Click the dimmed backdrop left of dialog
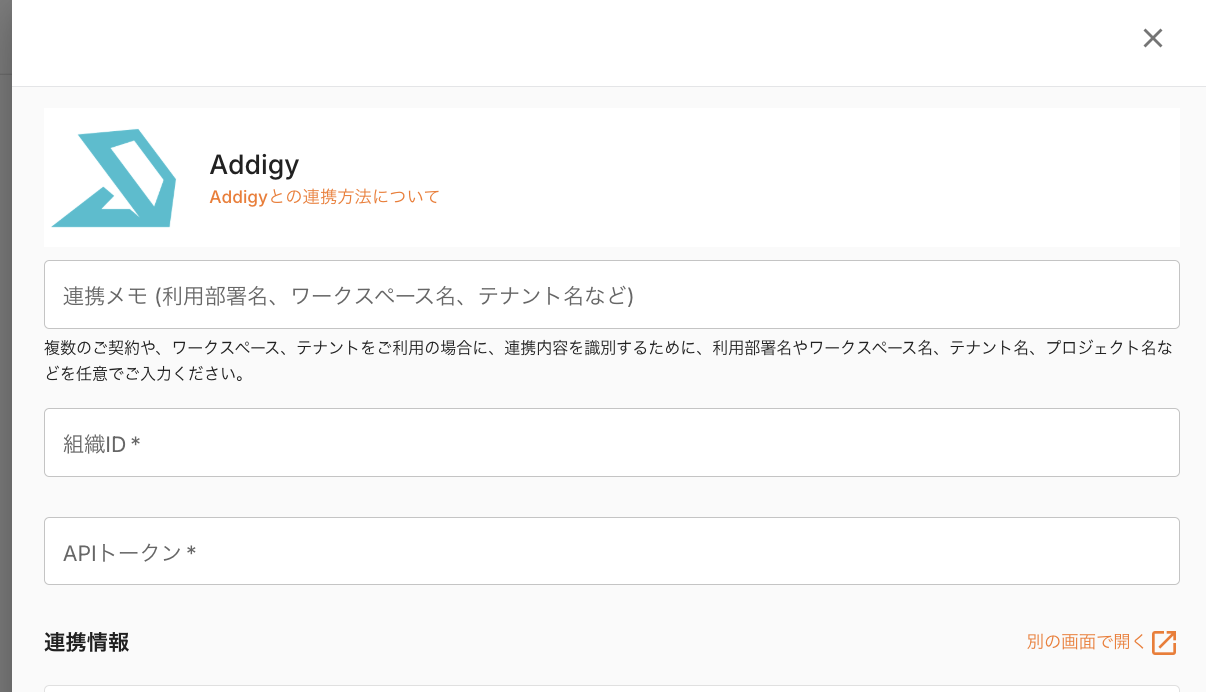 point(5,350)
